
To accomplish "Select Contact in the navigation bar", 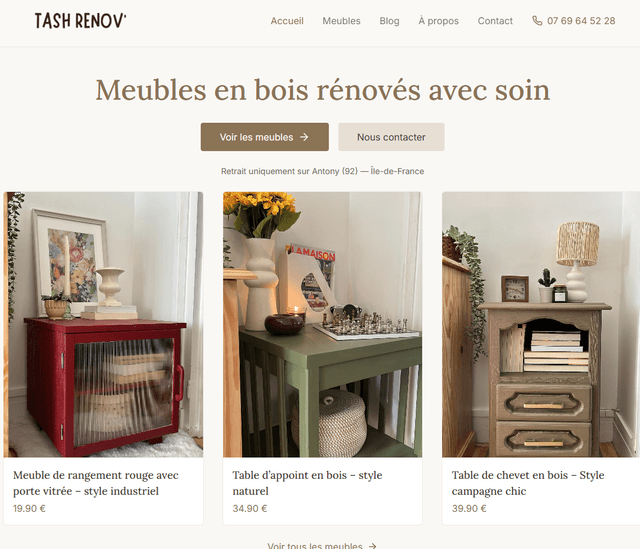I will click(x=495, y=21).
